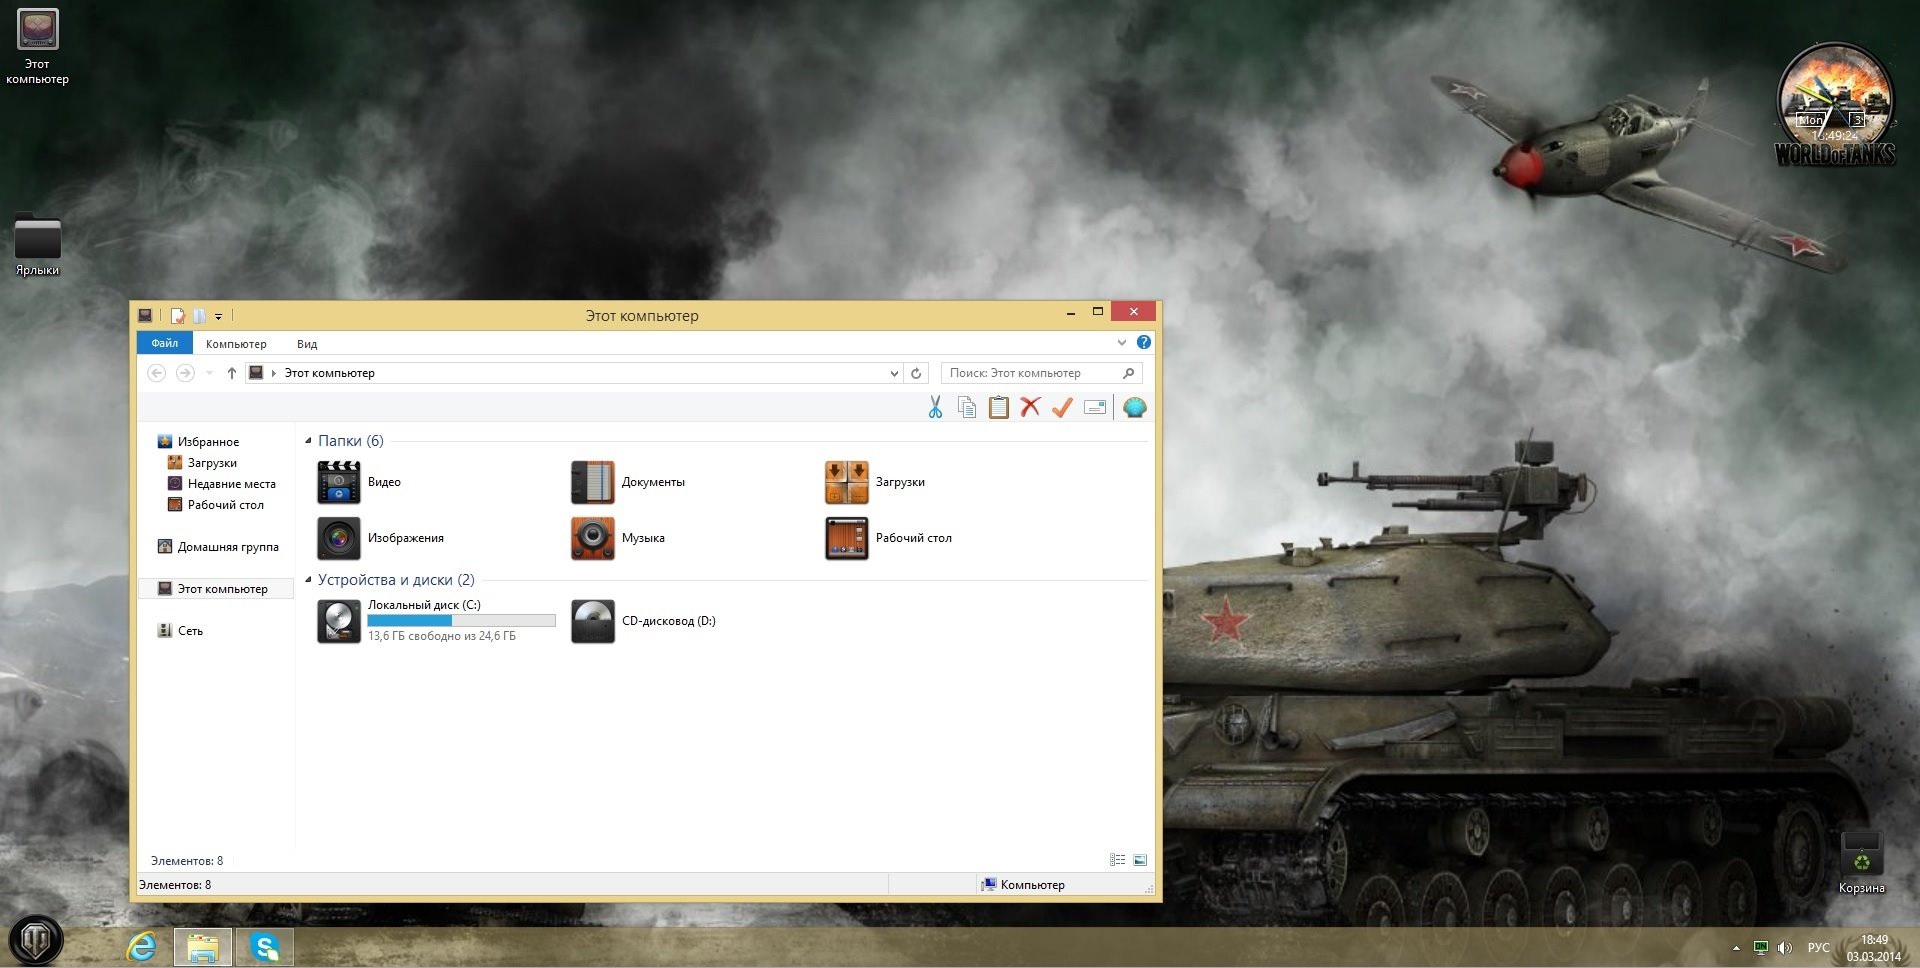Screen dimensions: 1920x968
Task: Open the Файл menu tab
Action: [165, 343]
